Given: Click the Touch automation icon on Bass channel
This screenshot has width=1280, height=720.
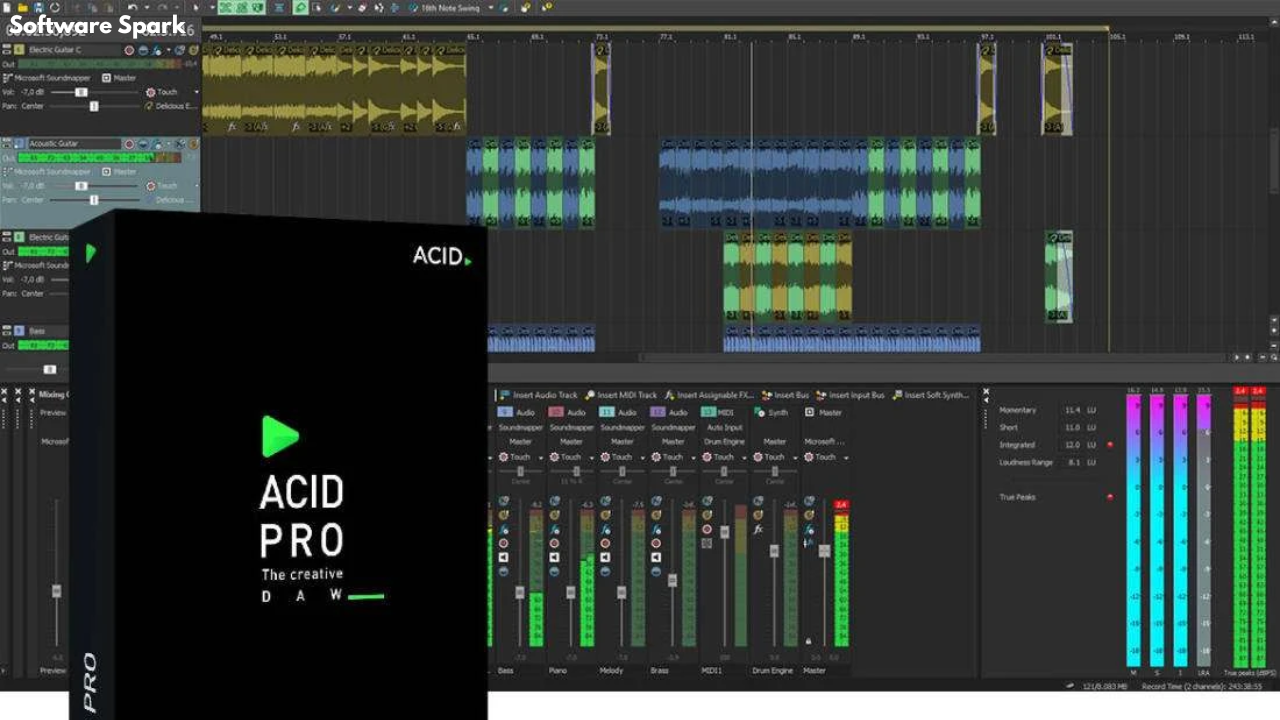Looking at the screenshot, I should point(504,457).
